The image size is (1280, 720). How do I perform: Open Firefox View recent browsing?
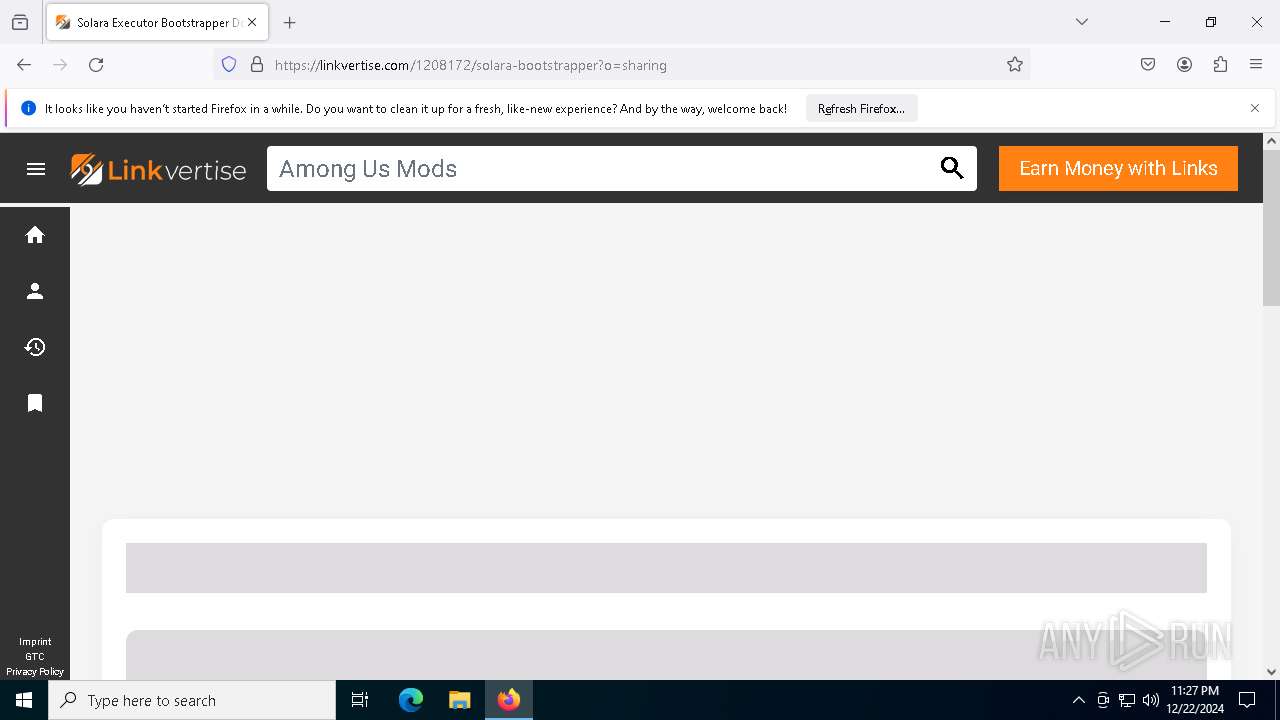pos(20,22)
